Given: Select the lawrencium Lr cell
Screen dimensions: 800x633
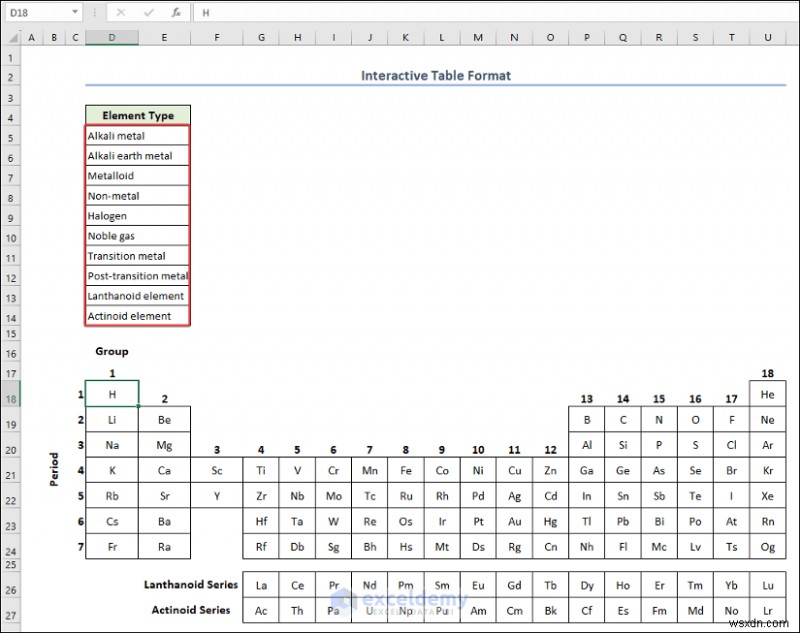Looking at the screenshot, I should pyautogui.click(x=767, y=611).
